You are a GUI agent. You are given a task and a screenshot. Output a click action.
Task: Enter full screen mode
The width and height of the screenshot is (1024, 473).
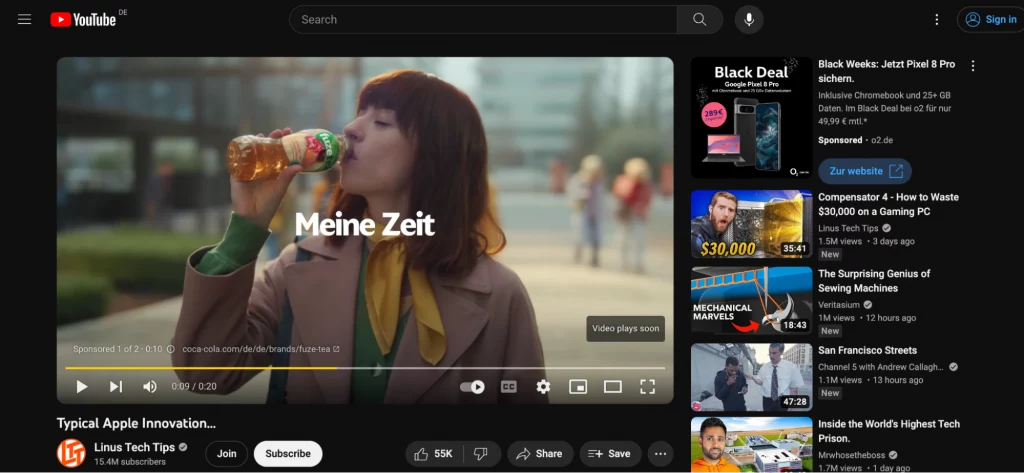[x=647, y=387]
